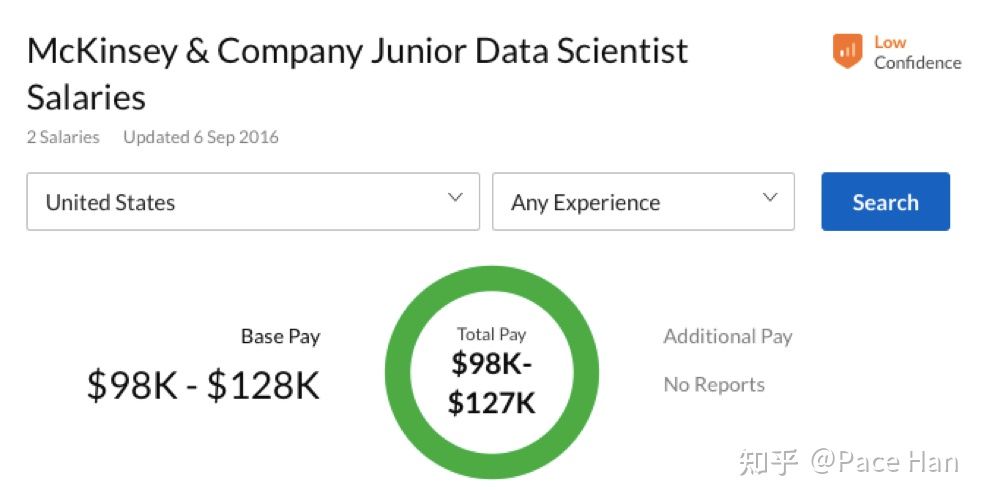Click the blue Search button

pos(885,202)
